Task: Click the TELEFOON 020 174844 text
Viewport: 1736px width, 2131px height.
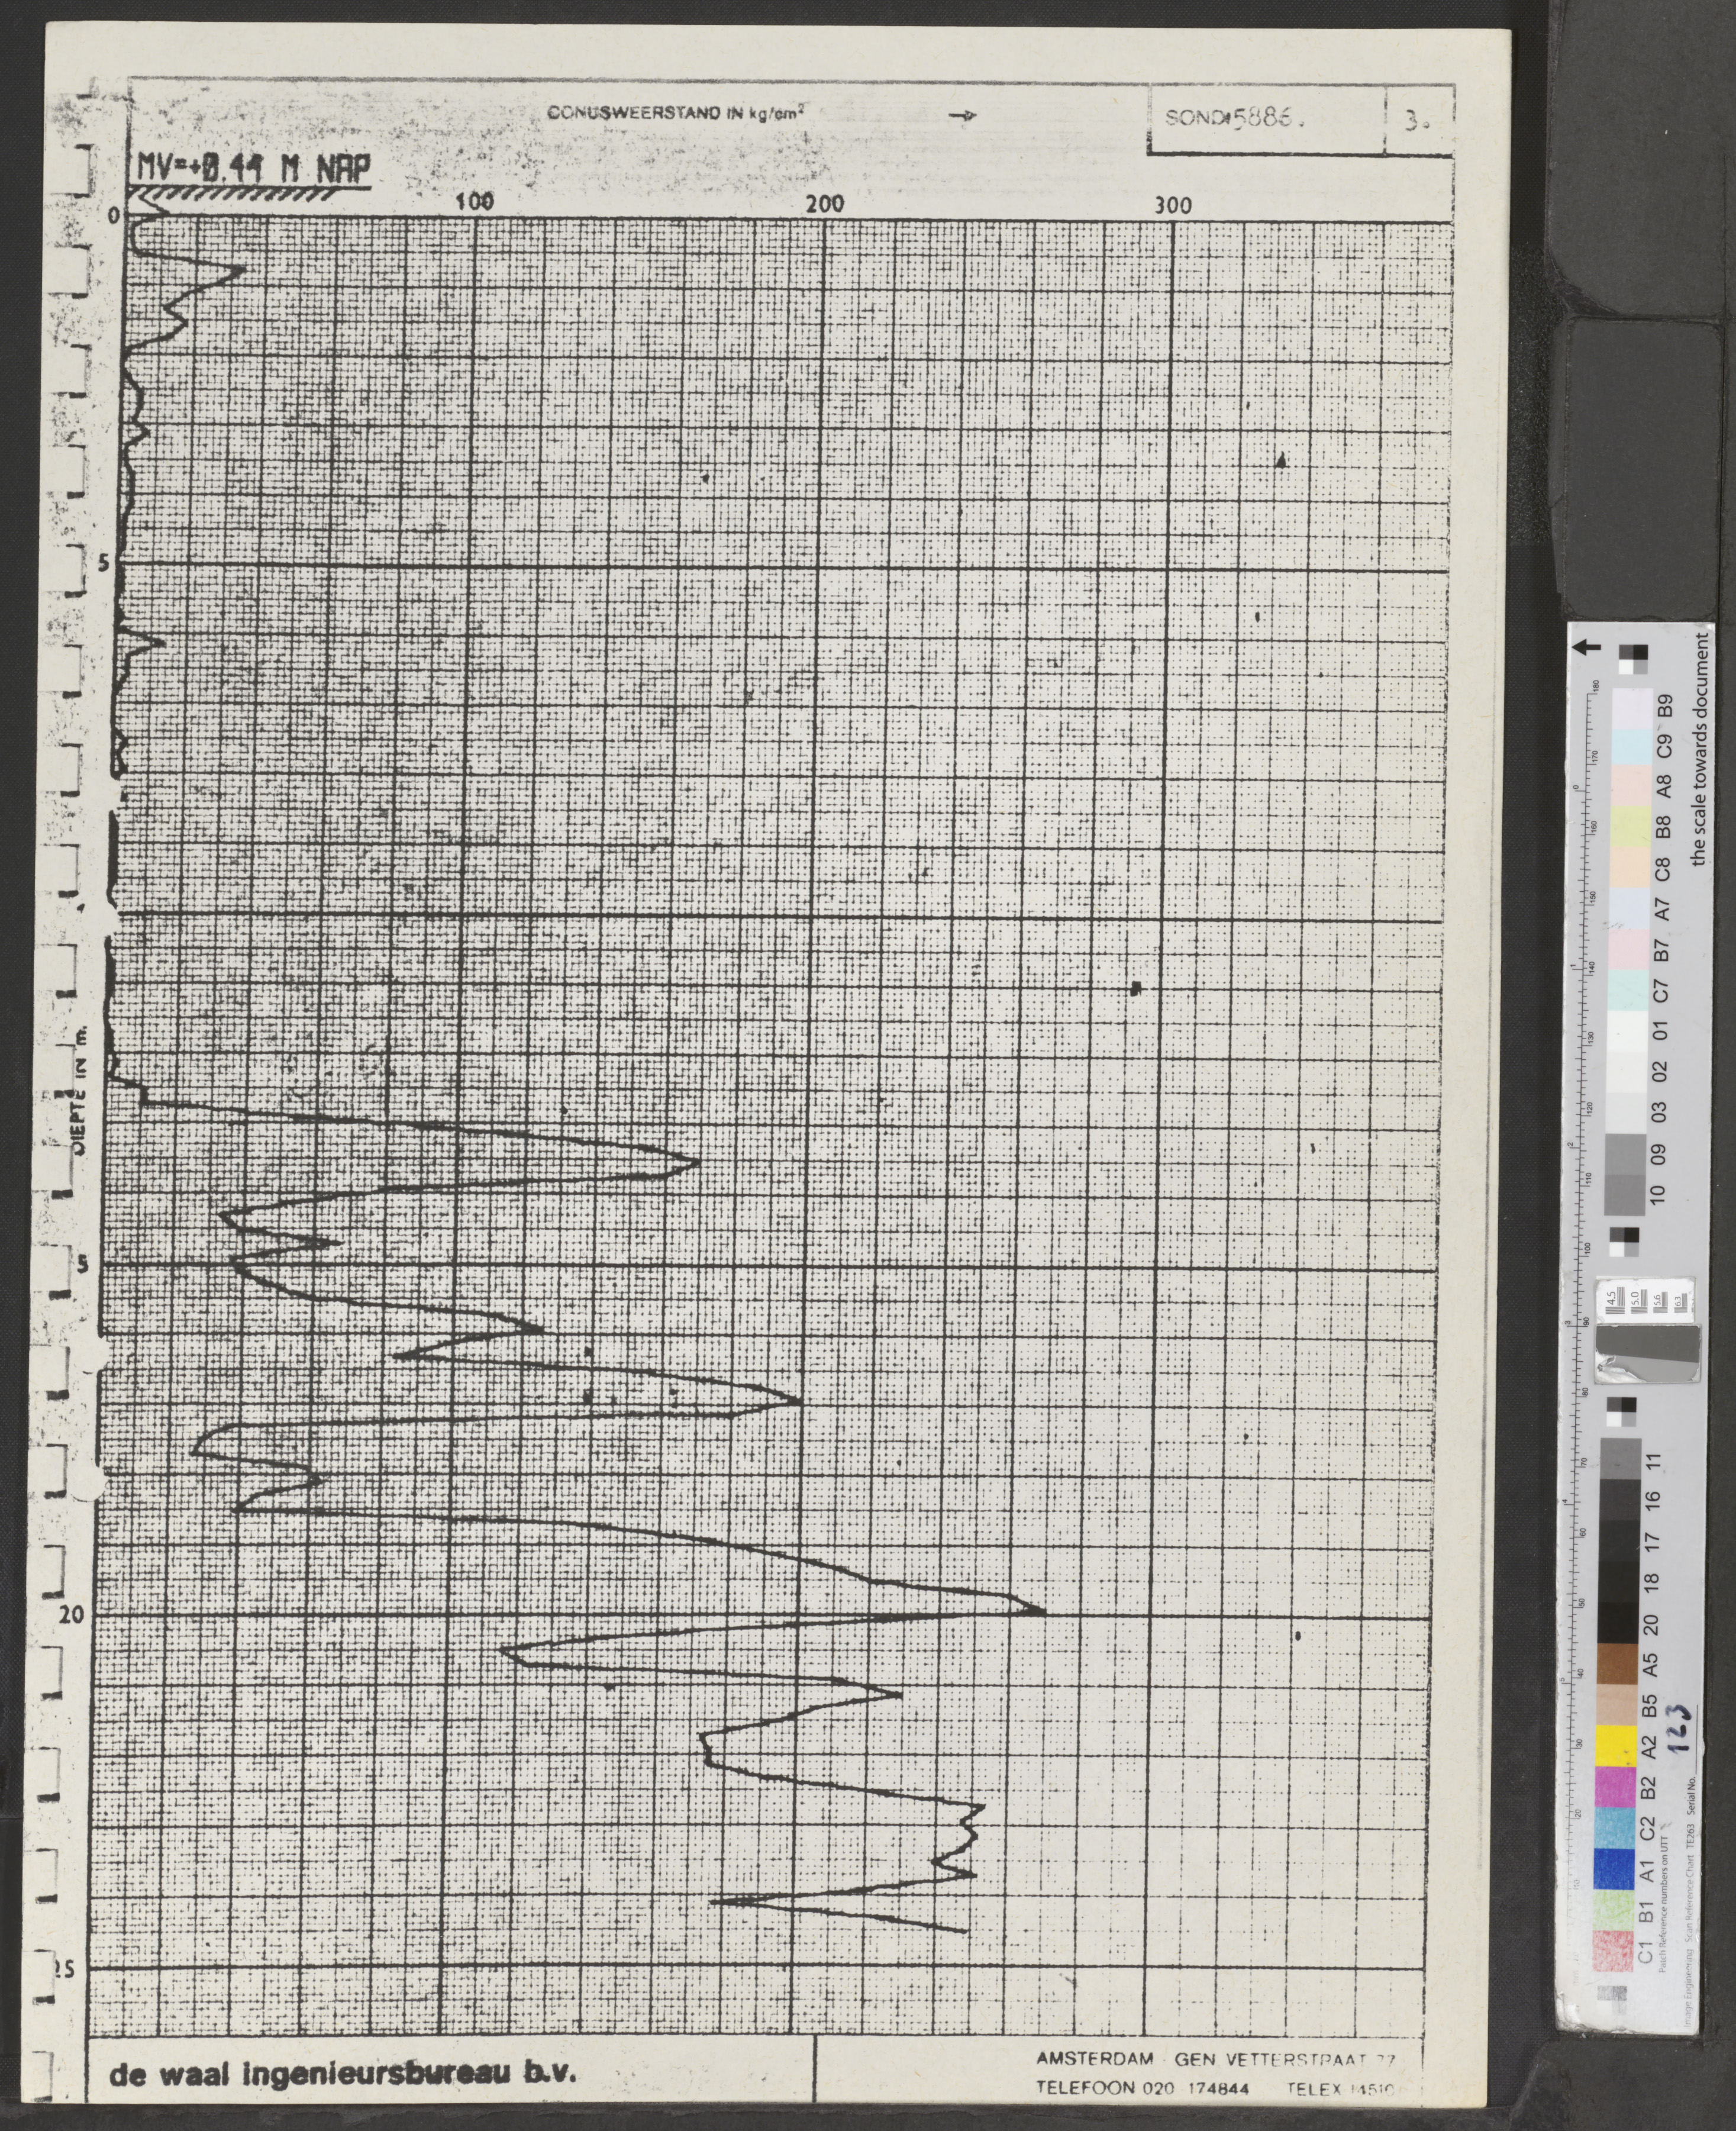Action: [x=1144, y=2087]
